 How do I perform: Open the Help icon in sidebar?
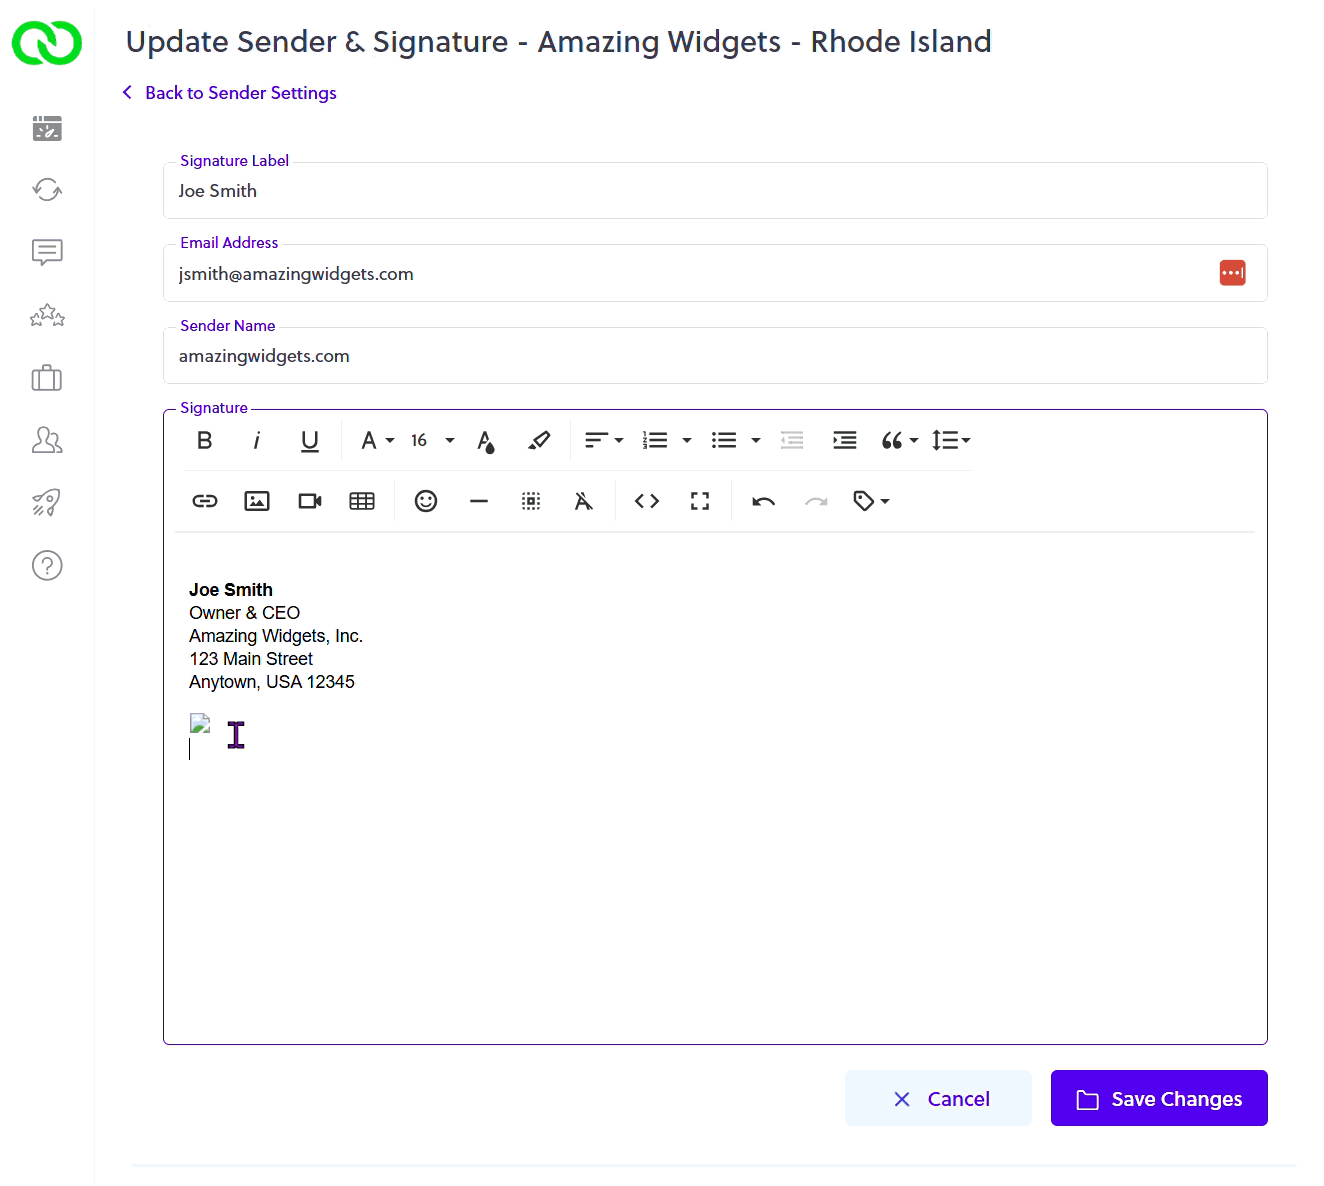[47, 566]
